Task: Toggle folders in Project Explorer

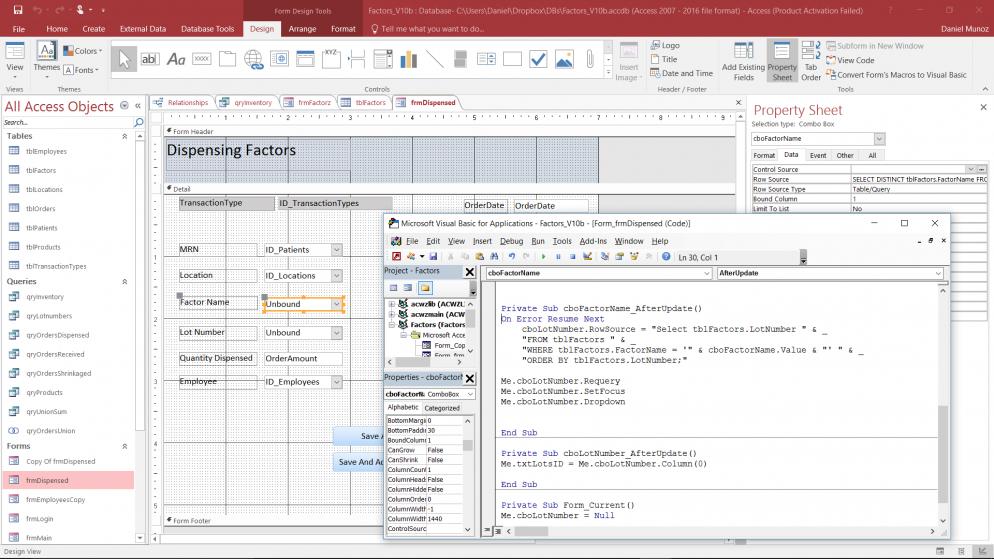Action: pyautogui.click(x=425, y=288)
